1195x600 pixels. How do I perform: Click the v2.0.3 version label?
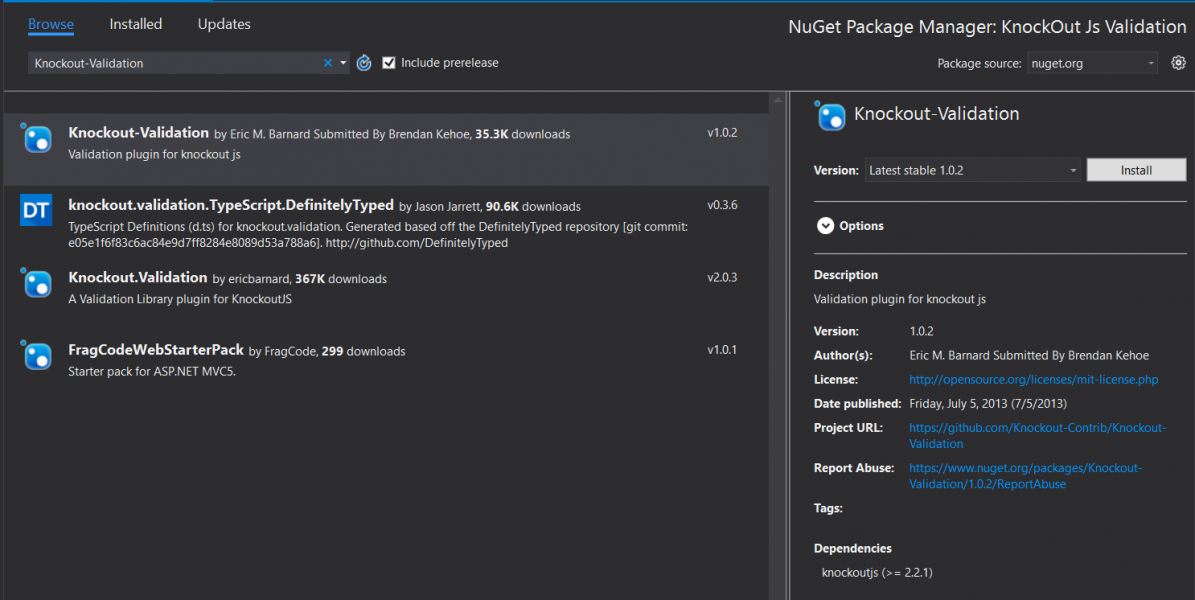coord(722,278)
